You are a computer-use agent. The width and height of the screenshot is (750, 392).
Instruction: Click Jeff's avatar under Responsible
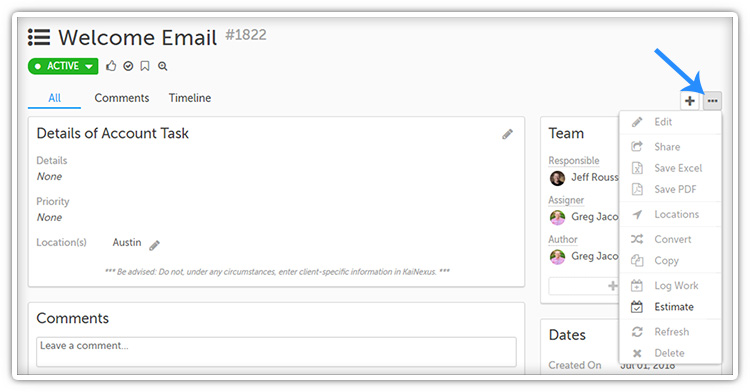click(557, 178)
